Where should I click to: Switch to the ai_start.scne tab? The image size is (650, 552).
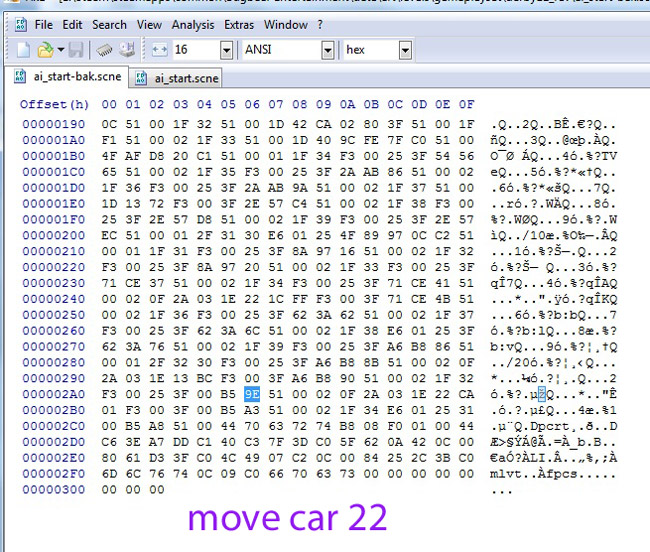pyautogui.click(x=176, y=78)
